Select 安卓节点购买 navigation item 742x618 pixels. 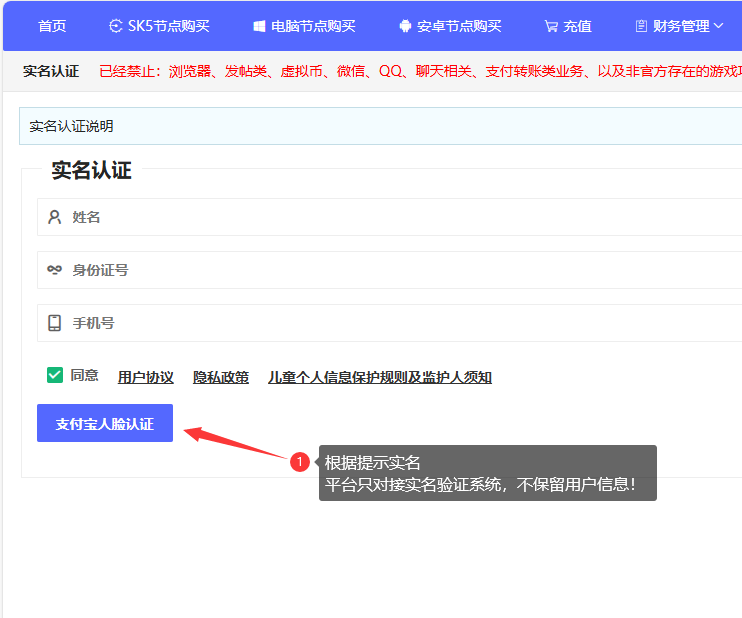point(459,26)
